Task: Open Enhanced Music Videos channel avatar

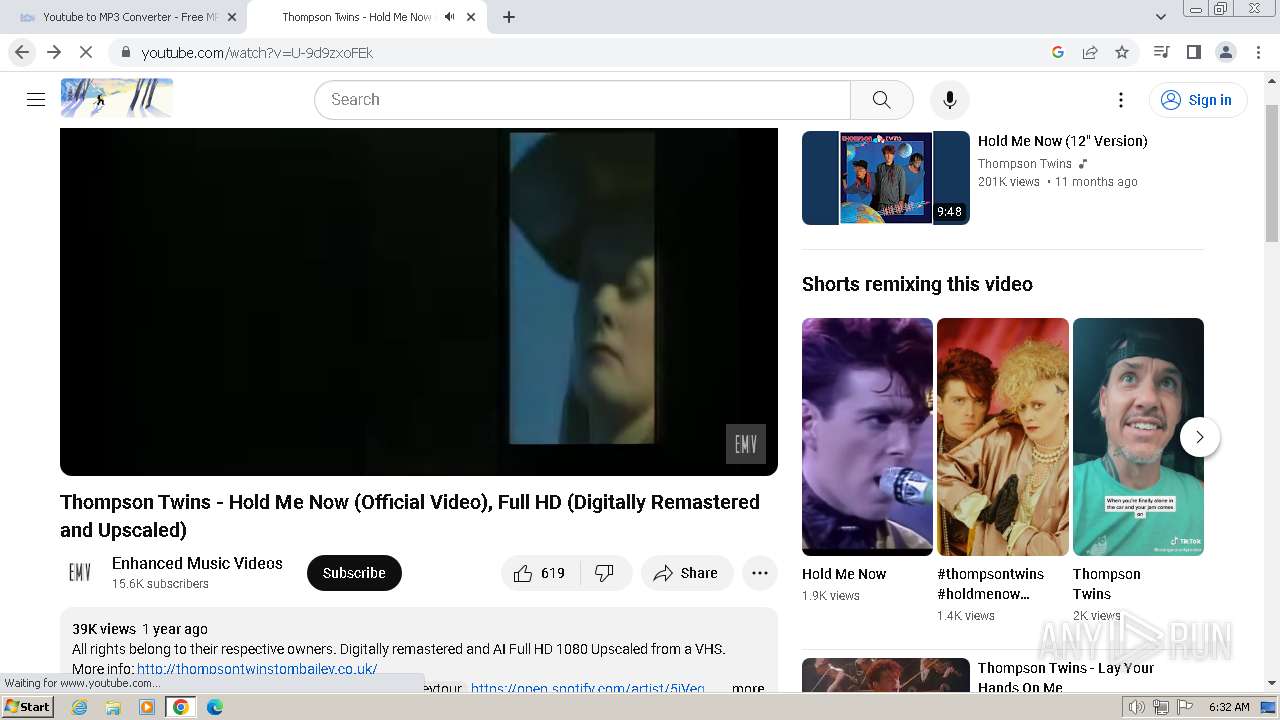Action: point(80,572)
